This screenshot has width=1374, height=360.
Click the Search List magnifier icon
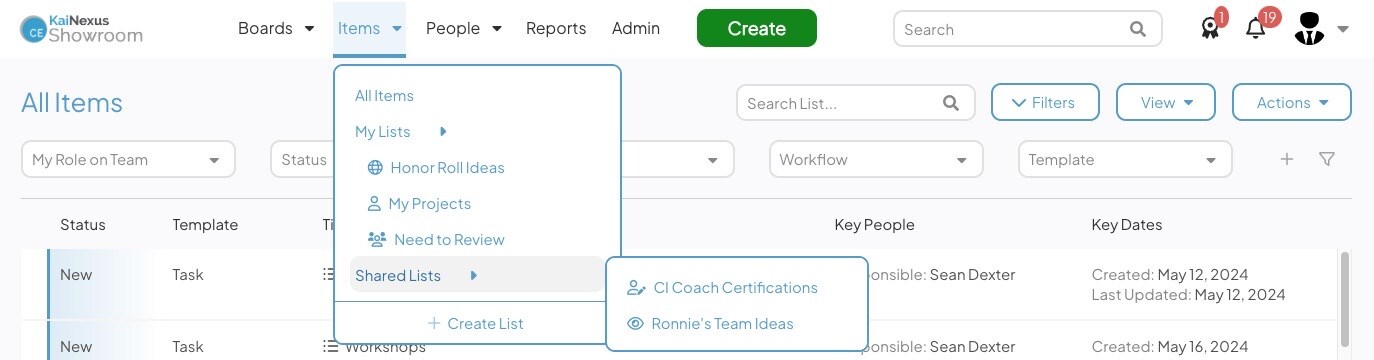pyautogui.click(x=951, y=103)
